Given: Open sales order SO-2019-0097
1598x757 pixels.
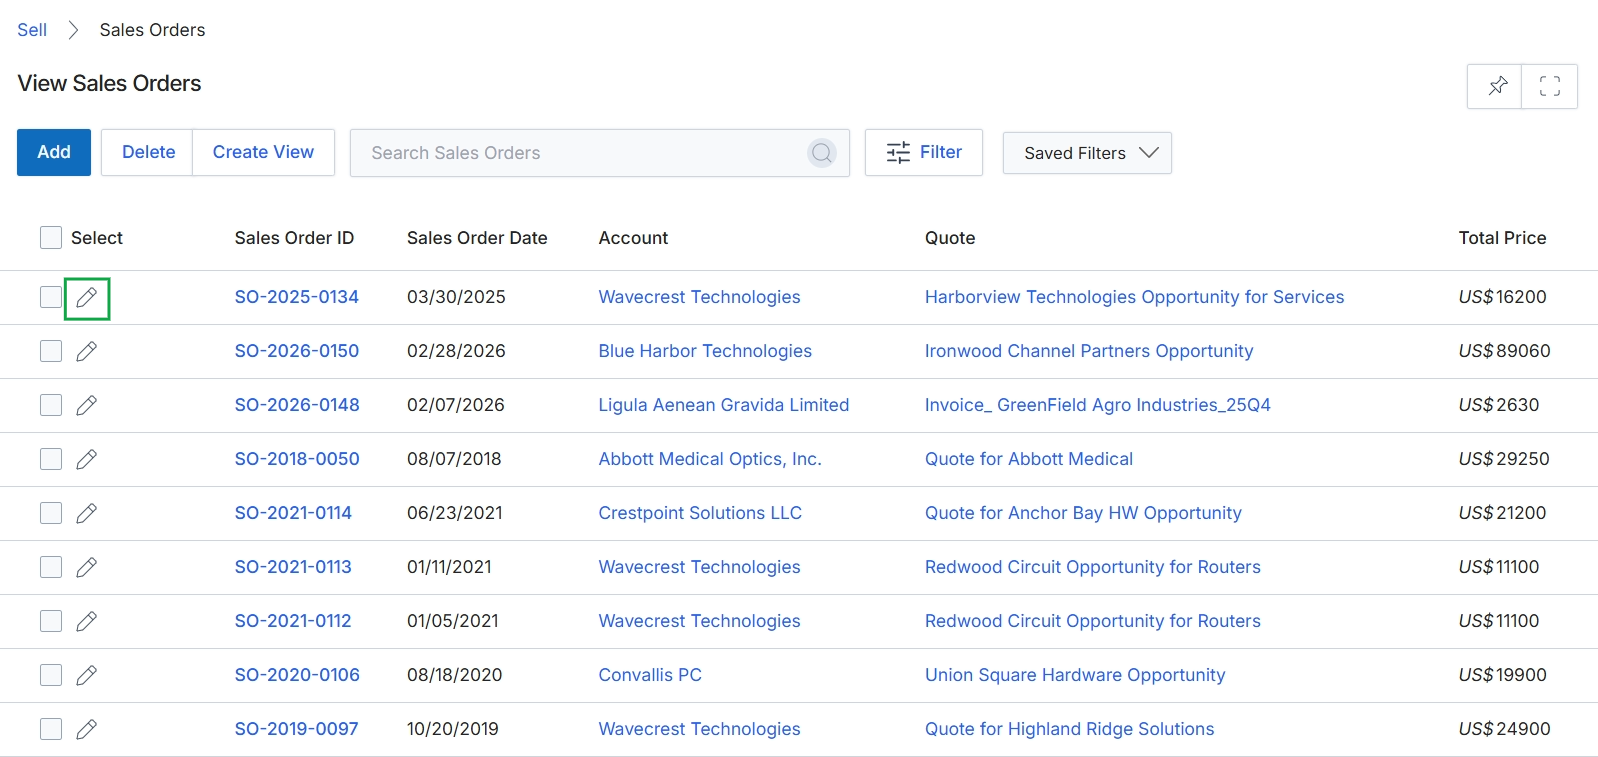Looking at the screenshot, I should pos(297,729).
